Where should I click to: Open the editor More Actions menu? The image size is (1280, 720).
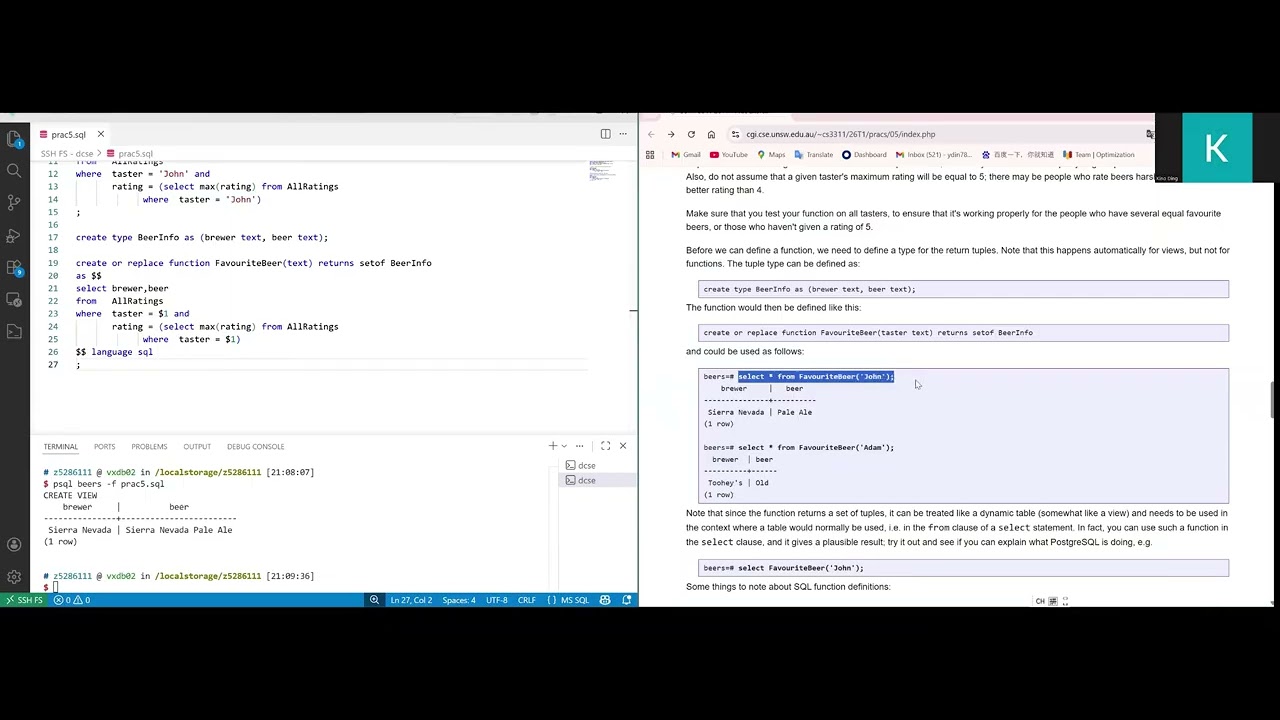click(x=623, y=134)
